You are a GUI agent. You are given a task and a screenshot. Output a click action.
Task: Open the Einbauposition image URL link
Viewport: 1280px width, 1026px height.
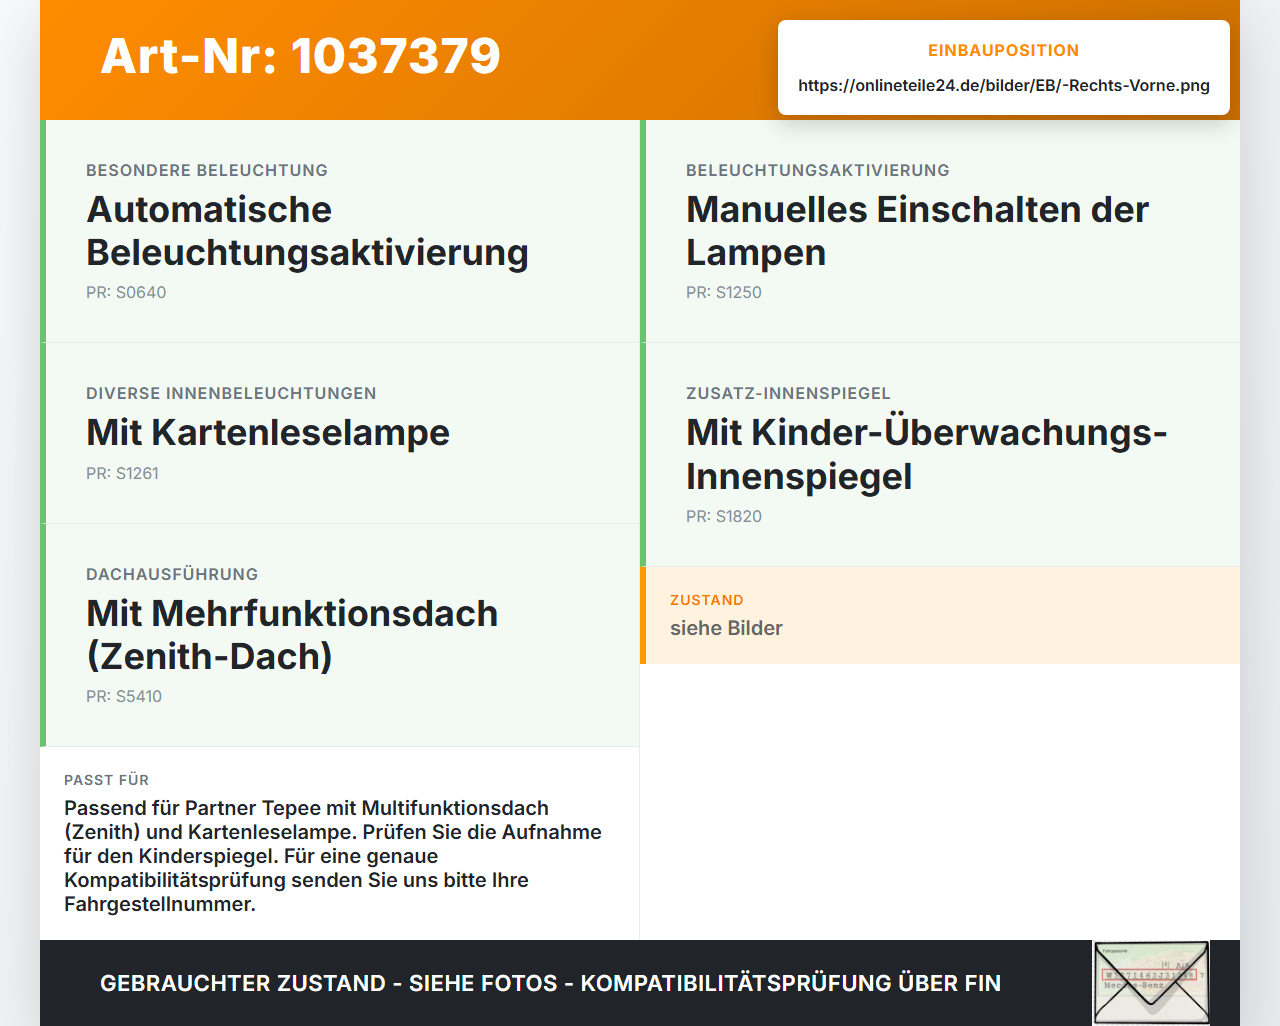[x=1004, y=86]
